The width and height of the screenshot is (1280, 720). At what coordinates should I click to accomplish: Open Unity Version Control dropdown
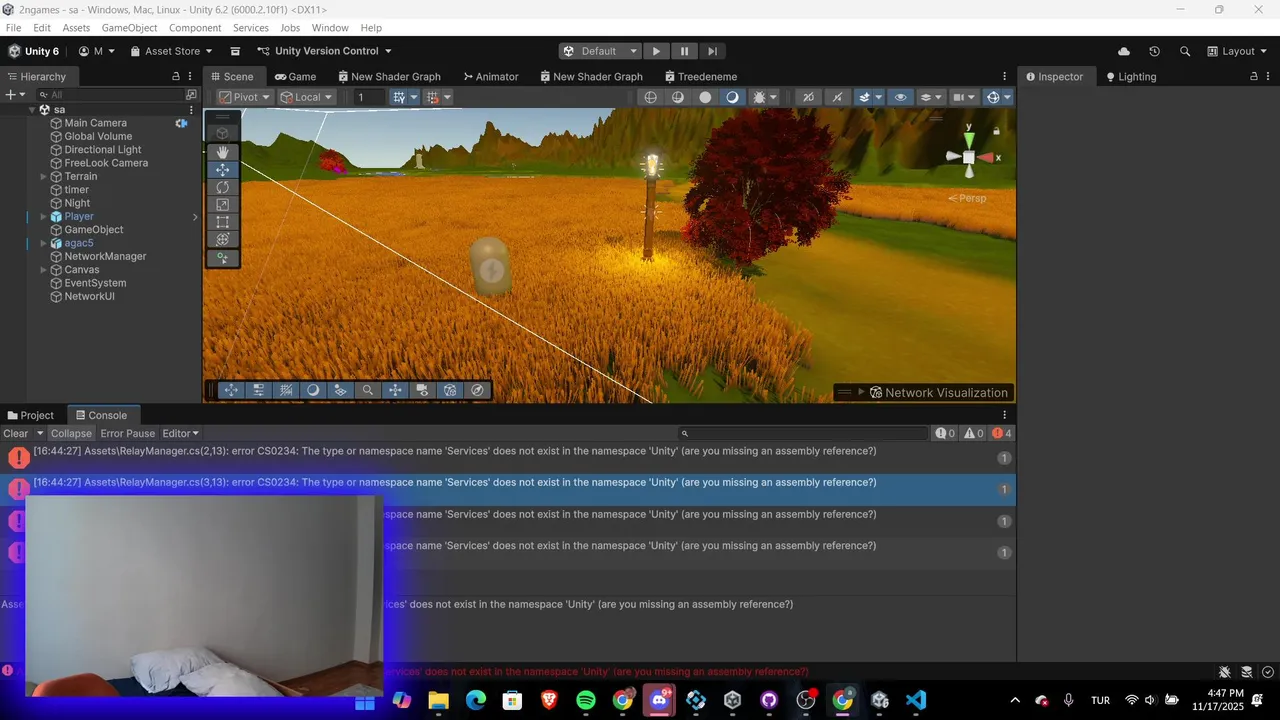pyautogui.click(x=324, y=51)
